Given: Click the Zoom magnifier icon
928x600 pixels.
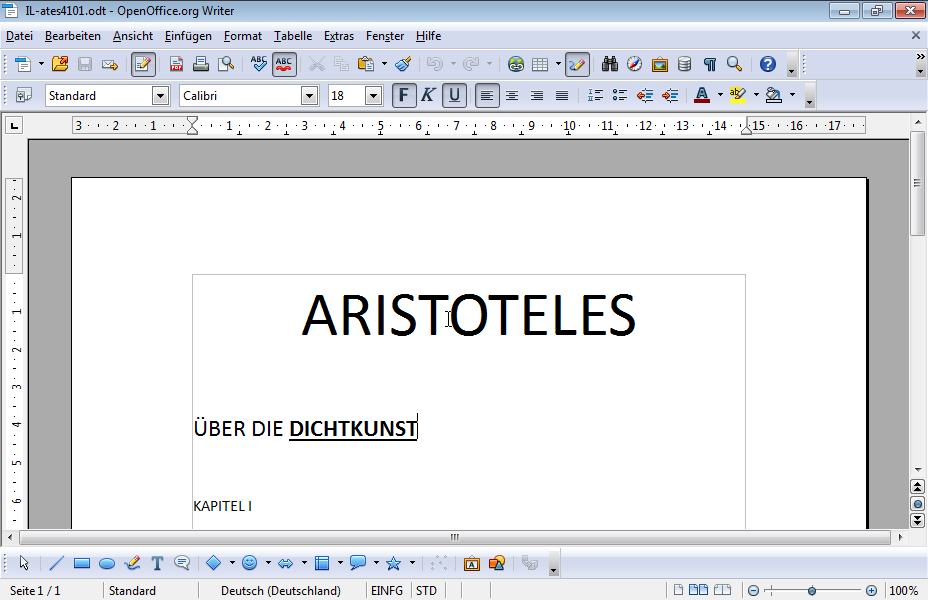Looking at the screenshot, I should pyautogui.click(x=734, y=64).
